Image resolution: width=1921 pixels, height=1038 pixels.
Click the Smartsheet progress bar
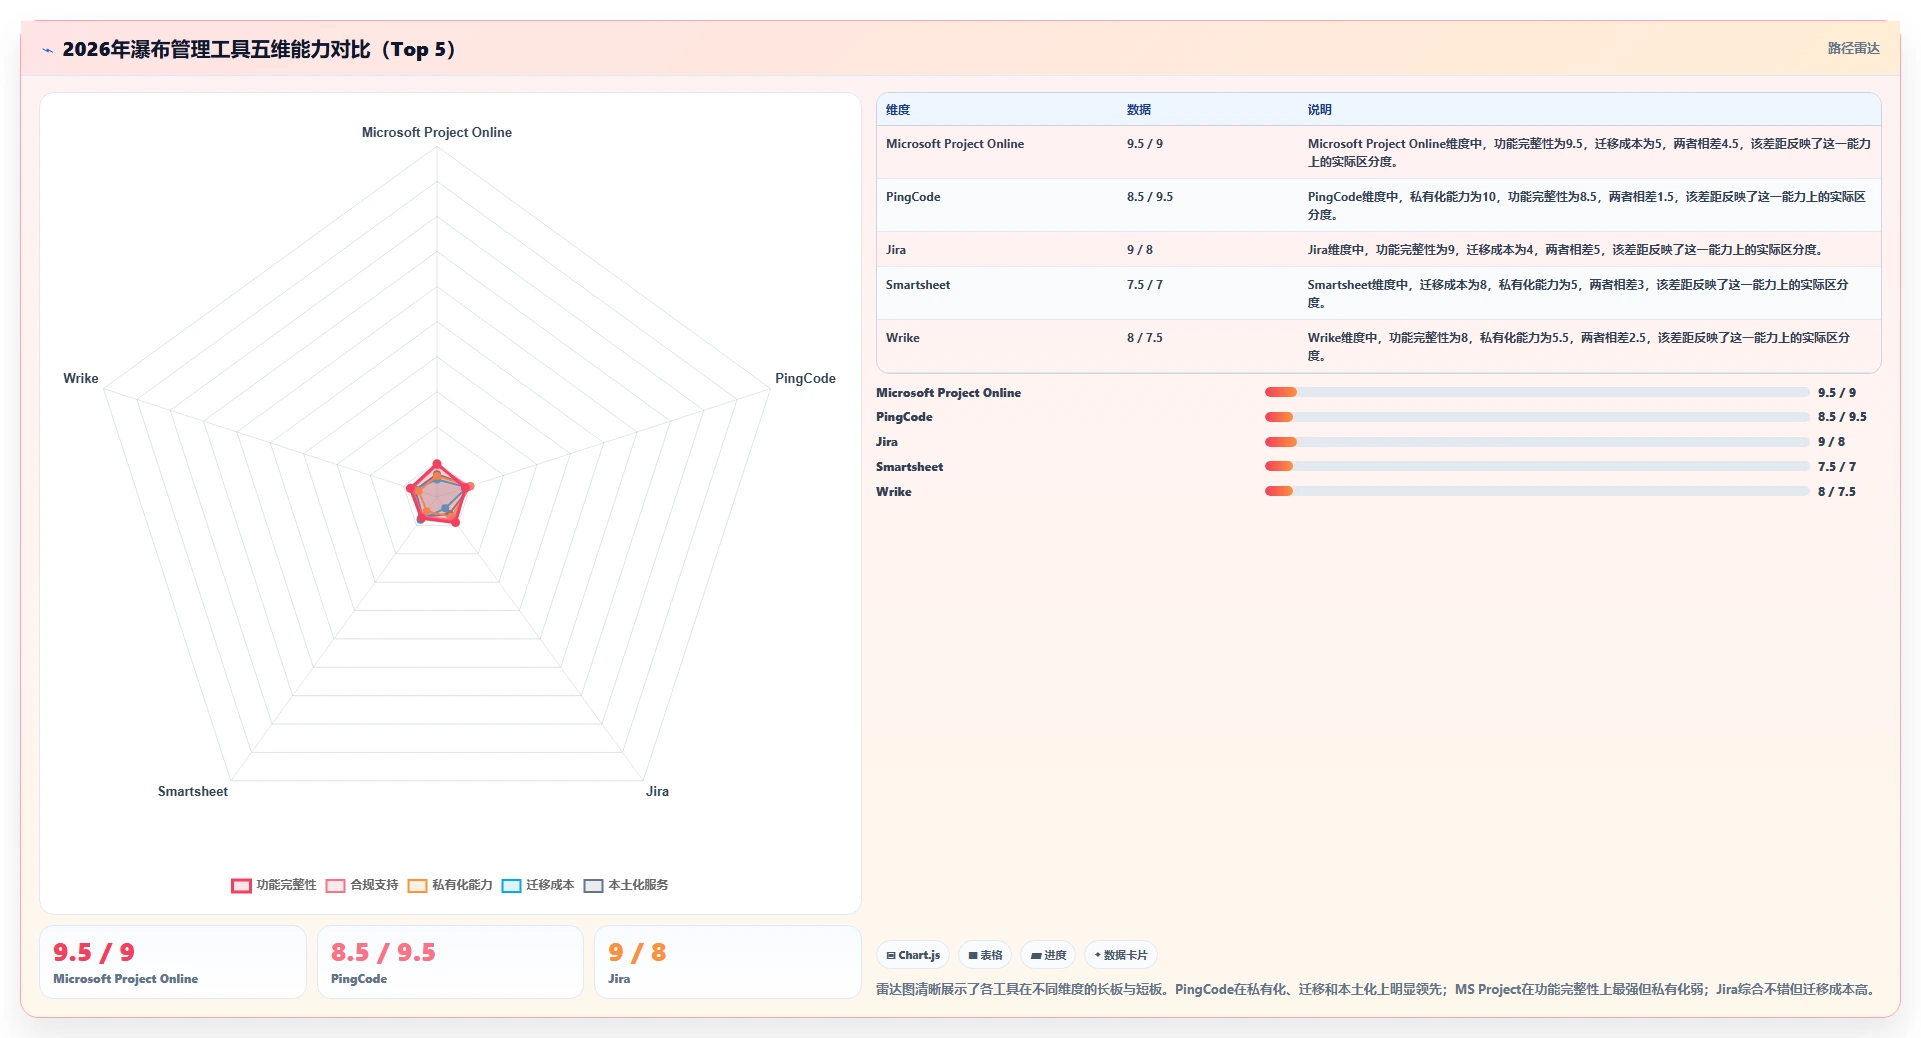pyautogui.click(x=1537, y=467)
